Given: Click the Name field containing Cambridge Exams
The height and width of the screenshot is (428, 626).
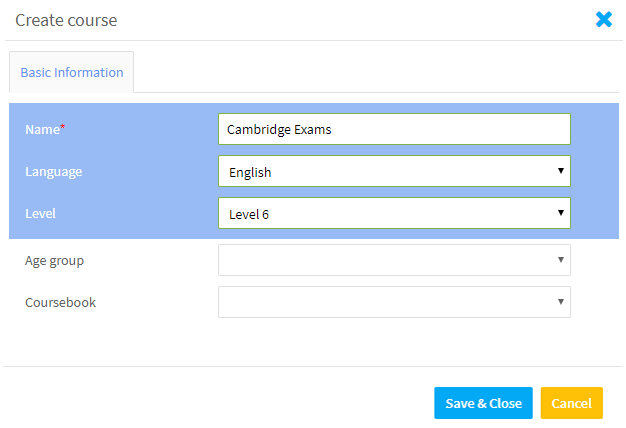Looking at the screenshot, I should tap(394, 129).
